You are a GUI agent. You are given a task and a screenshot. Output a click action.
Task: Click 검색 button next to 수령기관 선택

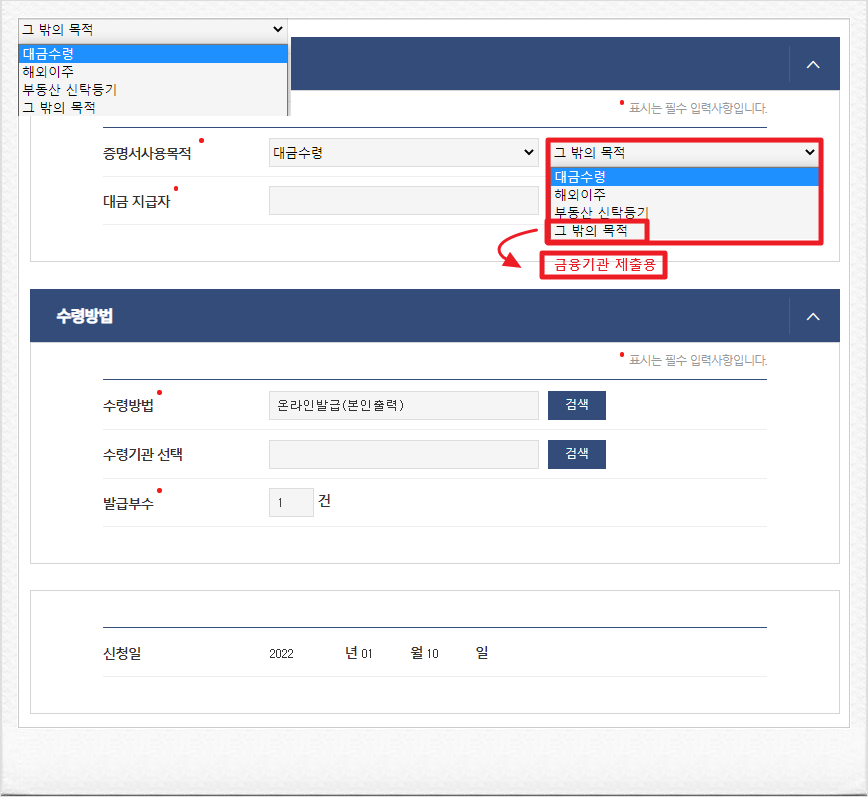point(577,454)
